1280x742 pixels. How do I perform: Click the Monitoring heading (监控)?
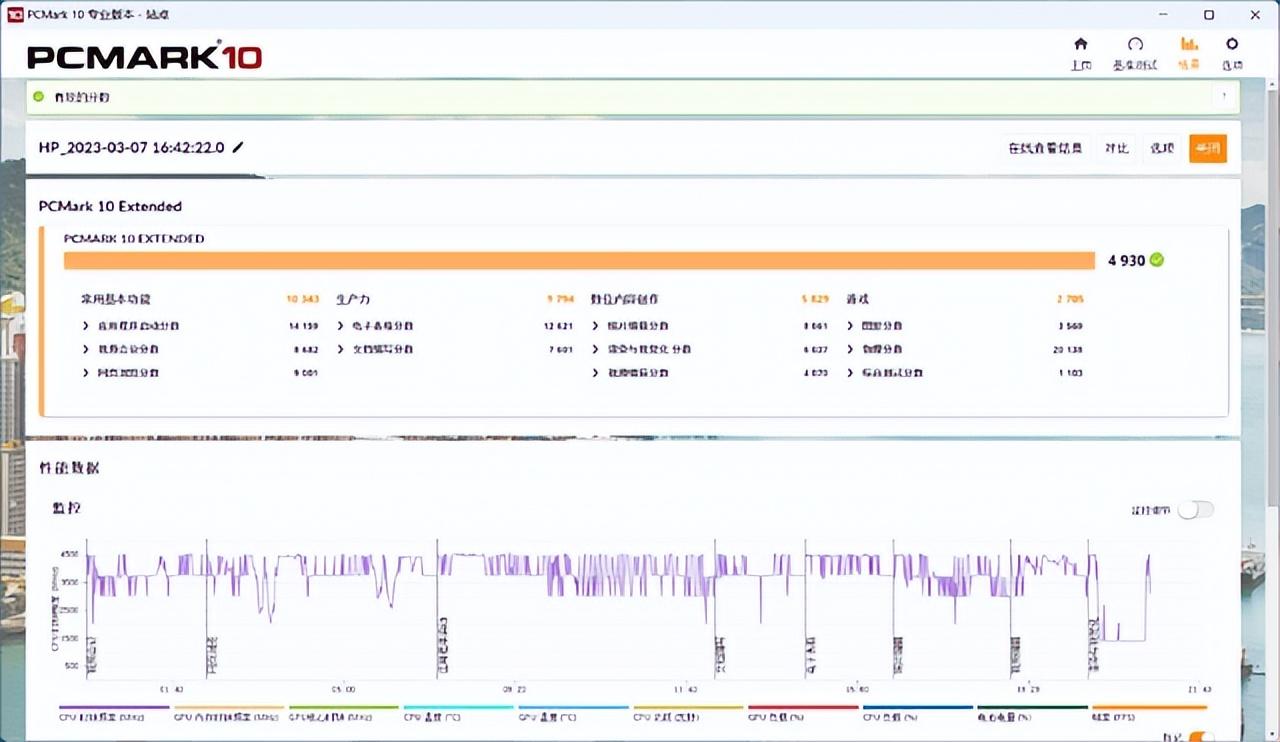coord(67,508)
